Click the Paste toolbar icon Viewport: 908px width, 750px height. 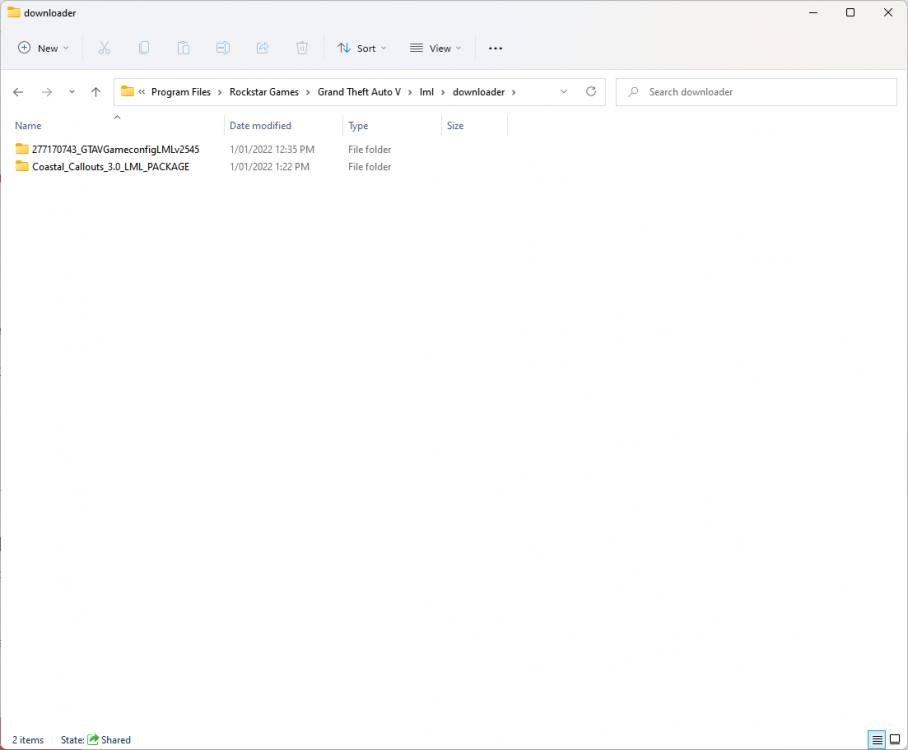pos(183,47)
